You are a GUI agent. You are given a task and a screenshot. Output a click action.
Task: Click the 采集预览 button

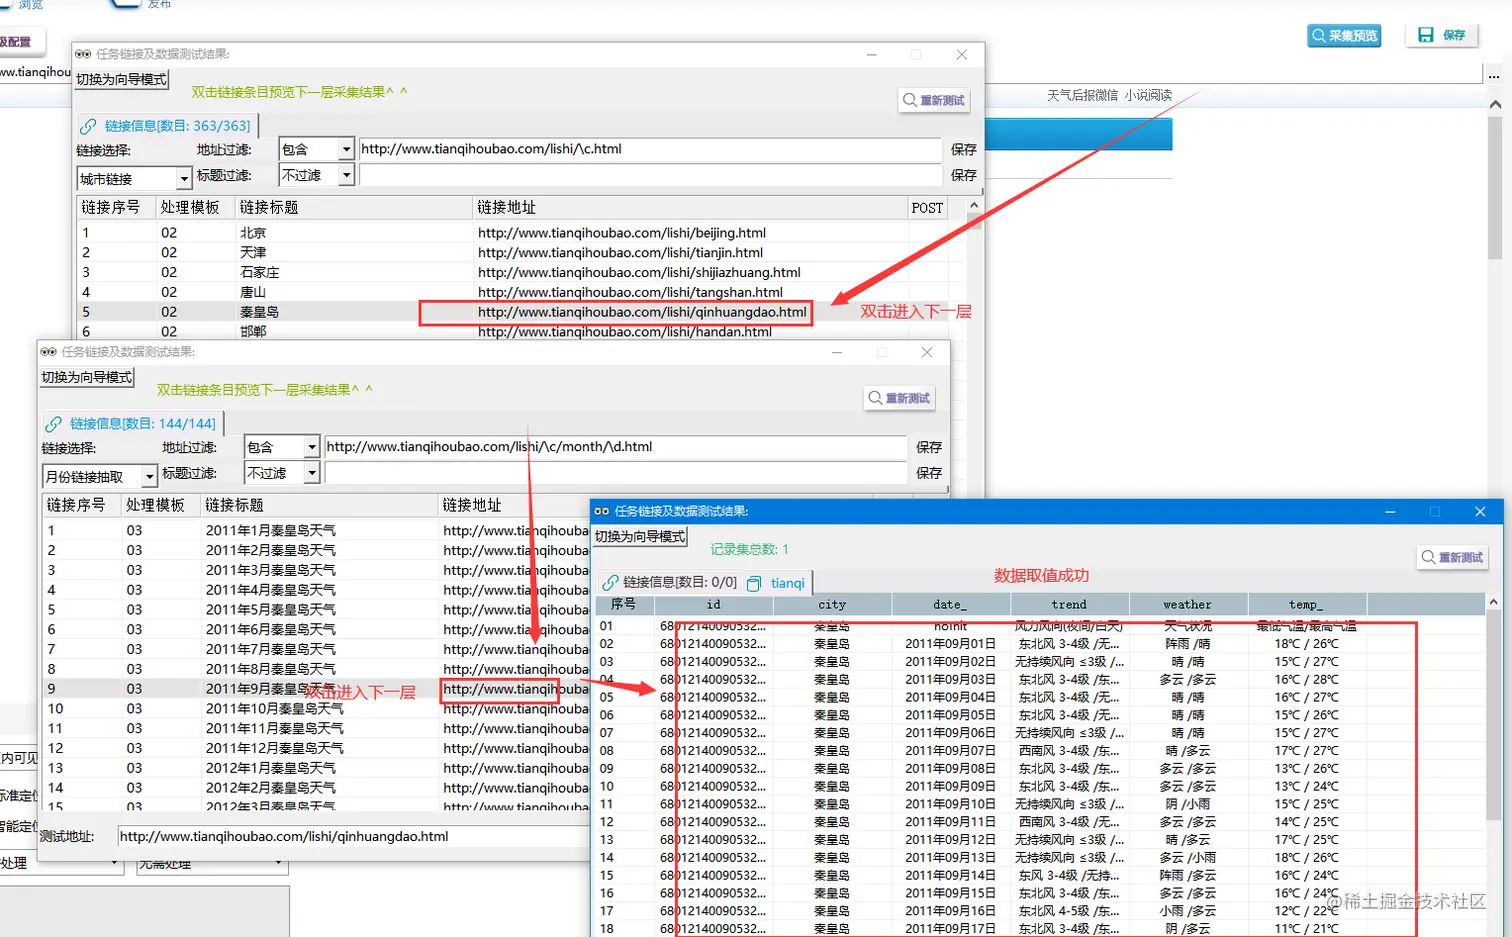[x=1344, y=36]
